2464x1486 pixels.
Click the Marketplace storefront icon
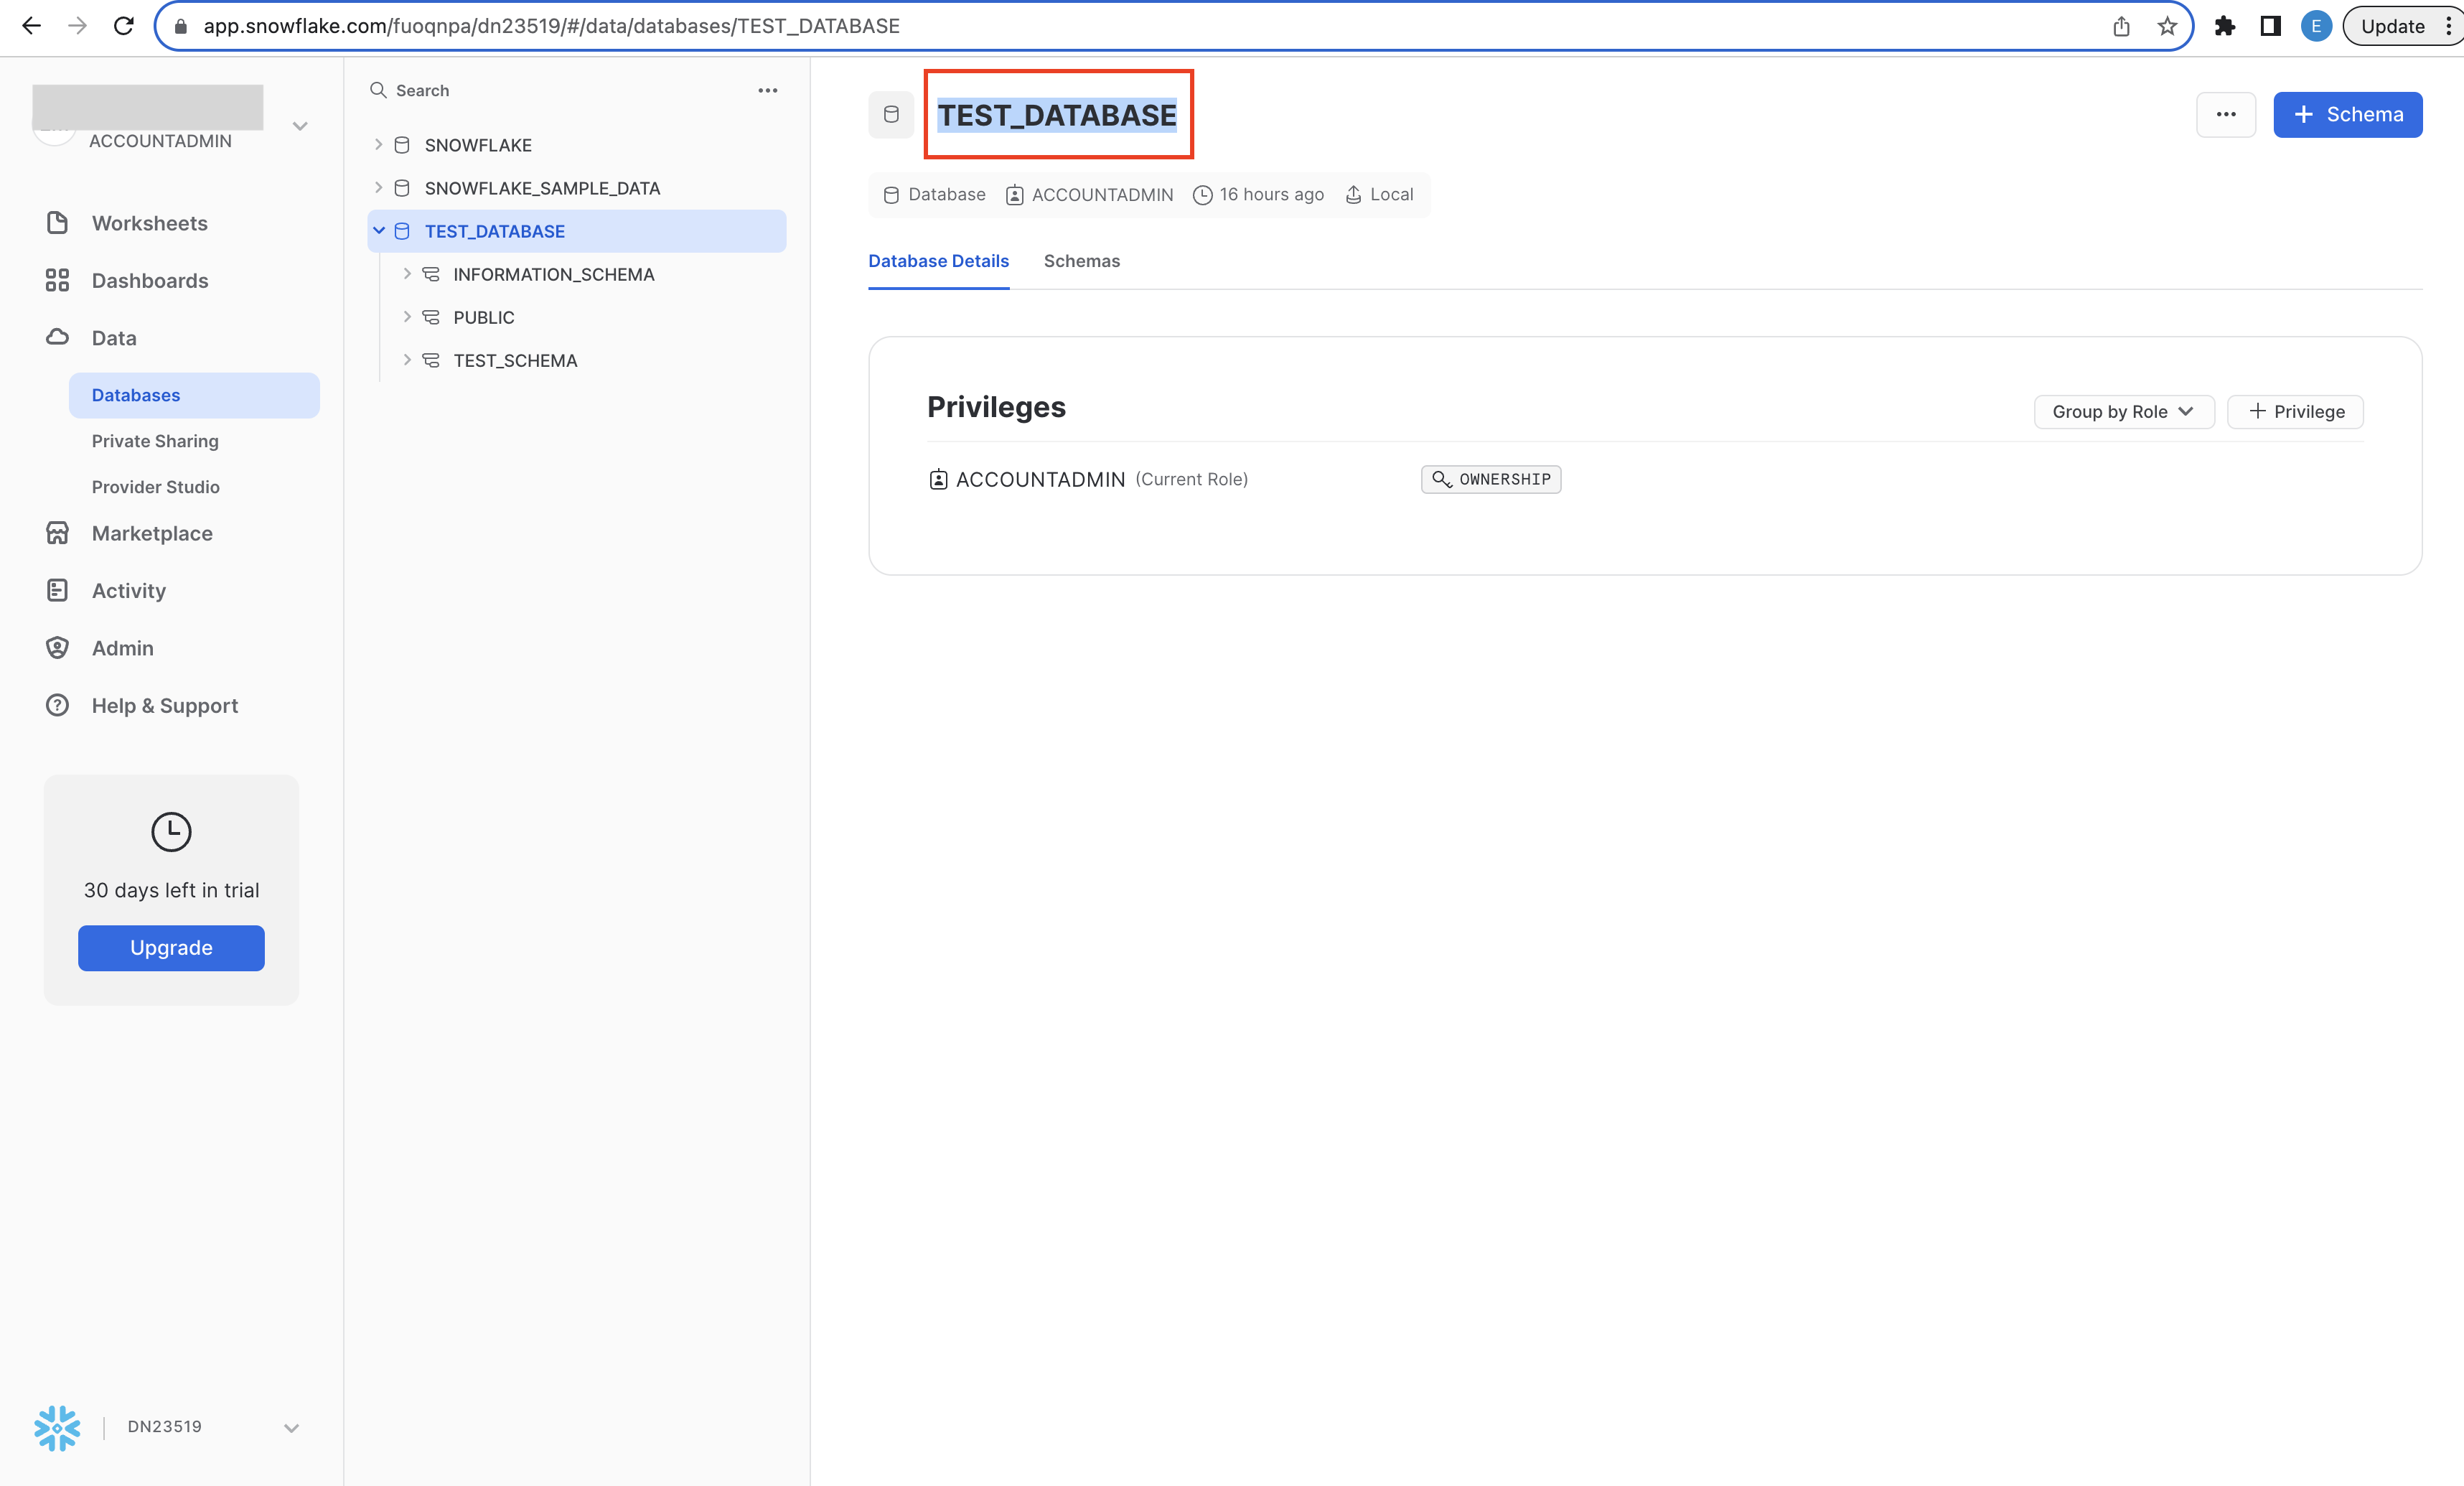pyautogui.click(x=57, y=533)
